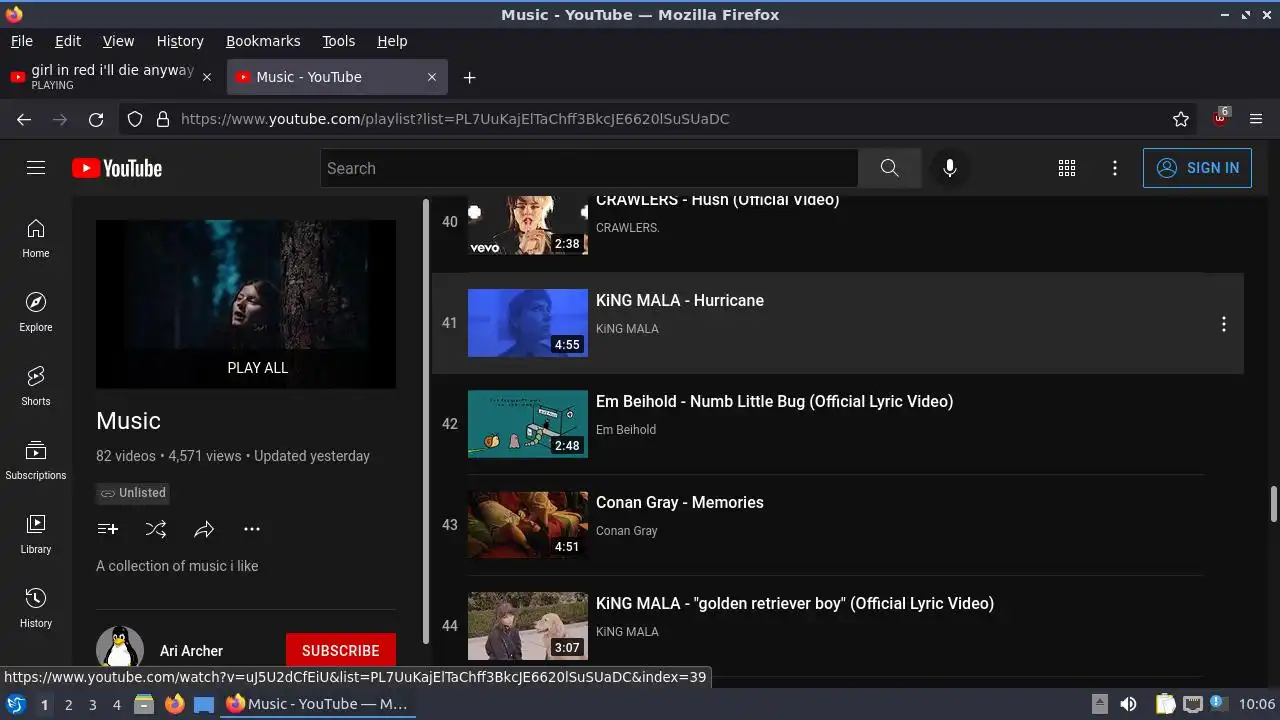Open action menu for KiNG MALA - Hurricane

(x=1223, y=324)
